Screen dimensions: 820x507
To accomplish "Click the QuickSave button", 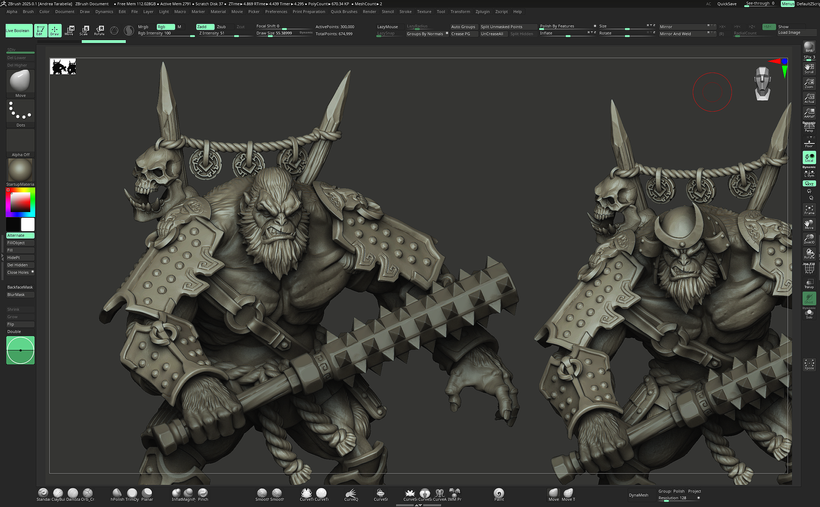I will [x=727, y=4].
